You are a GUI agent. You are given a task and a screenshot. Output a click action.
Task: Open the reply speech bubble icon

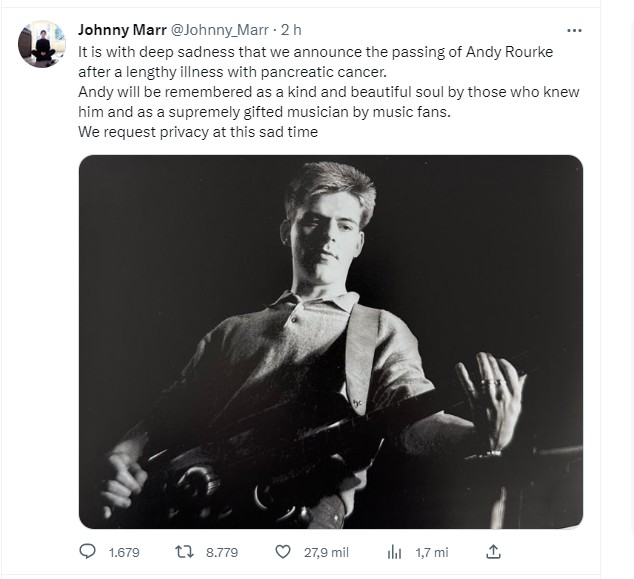[x=88, y=551]
